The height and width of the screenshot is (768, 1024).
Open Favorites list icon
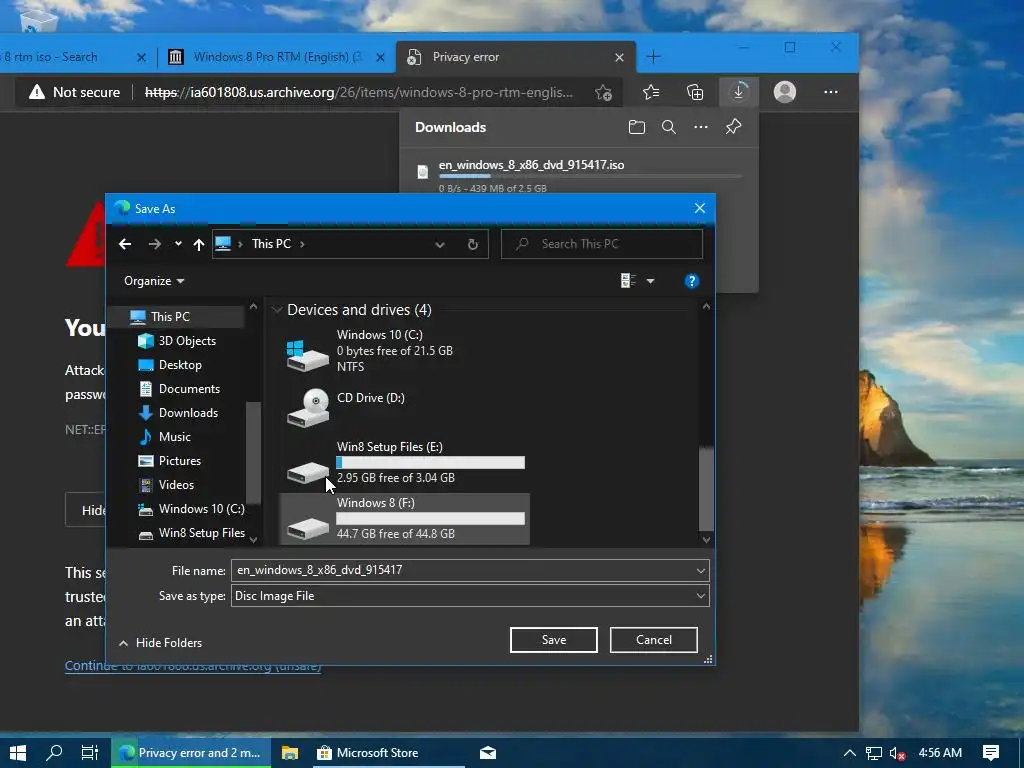coord(650,93)
